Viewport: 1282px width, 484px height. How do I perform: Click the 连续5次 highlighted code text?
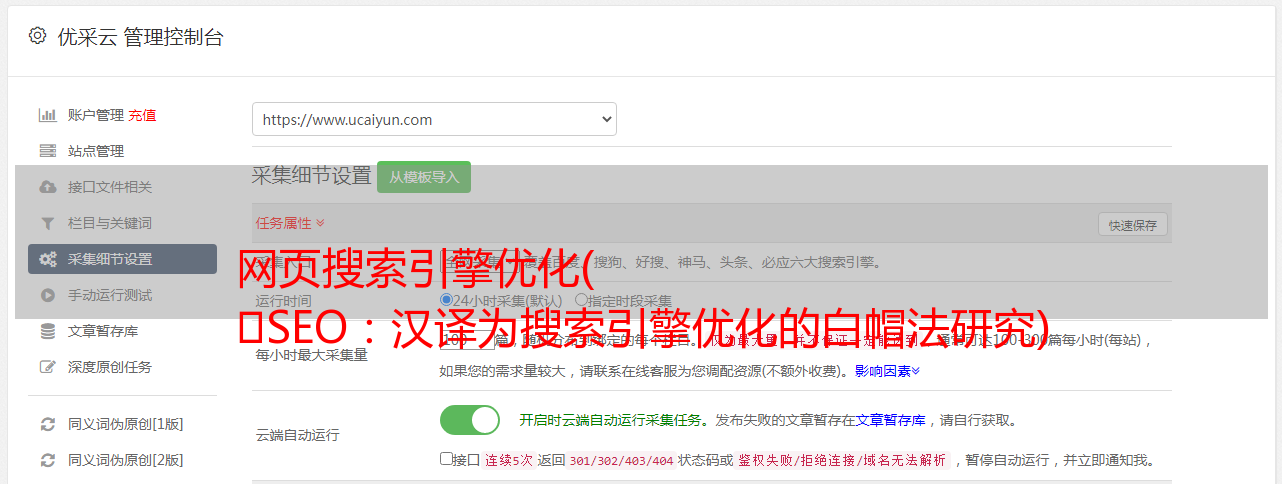click(x=508, y=460)
